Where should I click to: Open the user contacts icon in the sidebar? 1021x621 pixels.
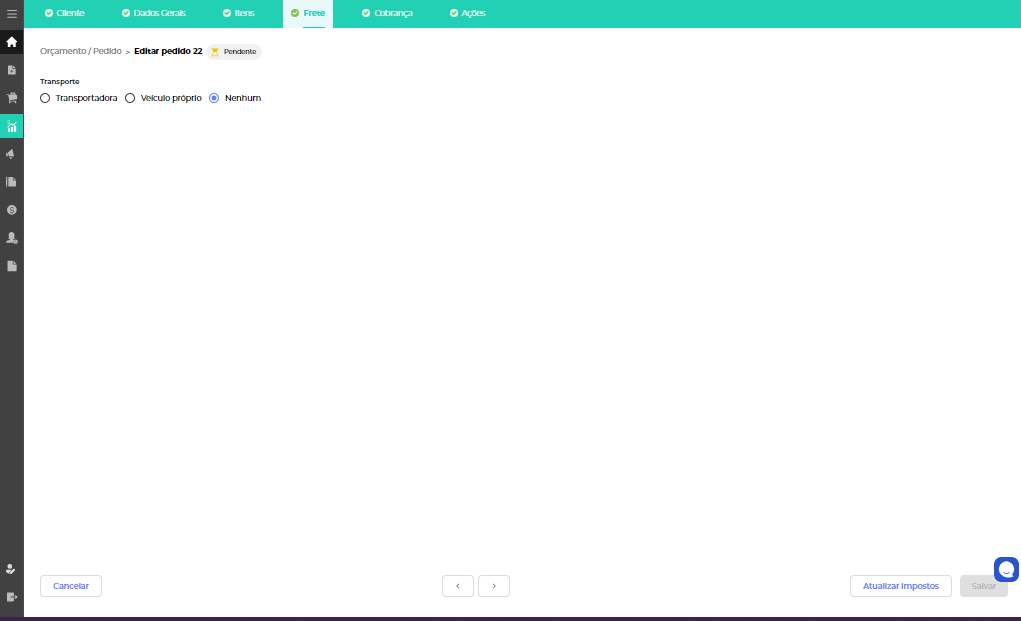tap(12, 238)
